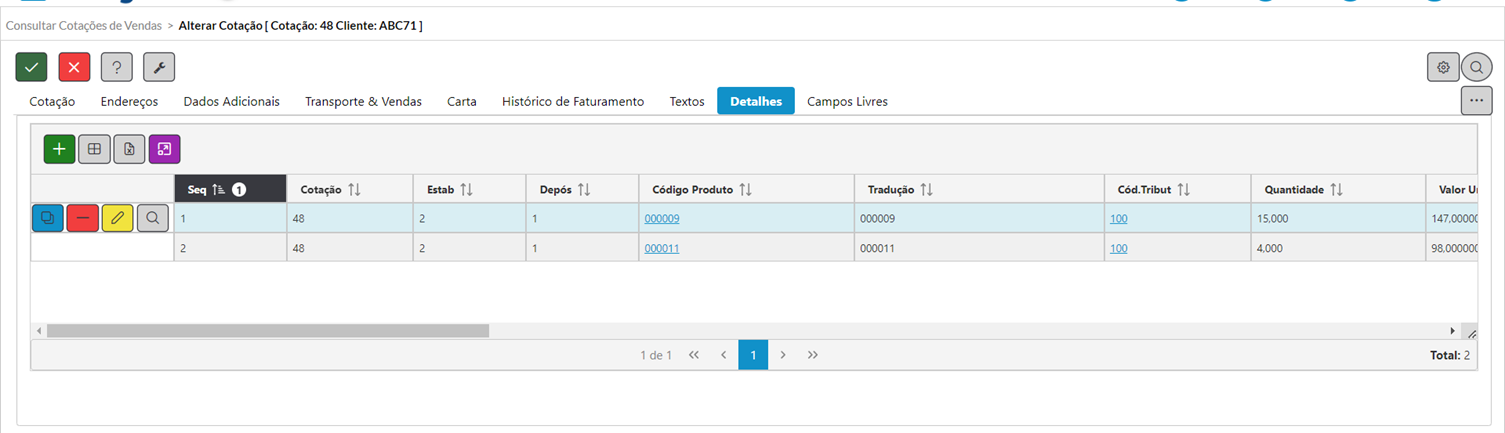
Task: Select the Quantidade cell 15,000
Action: click(x=1338, y=218)
